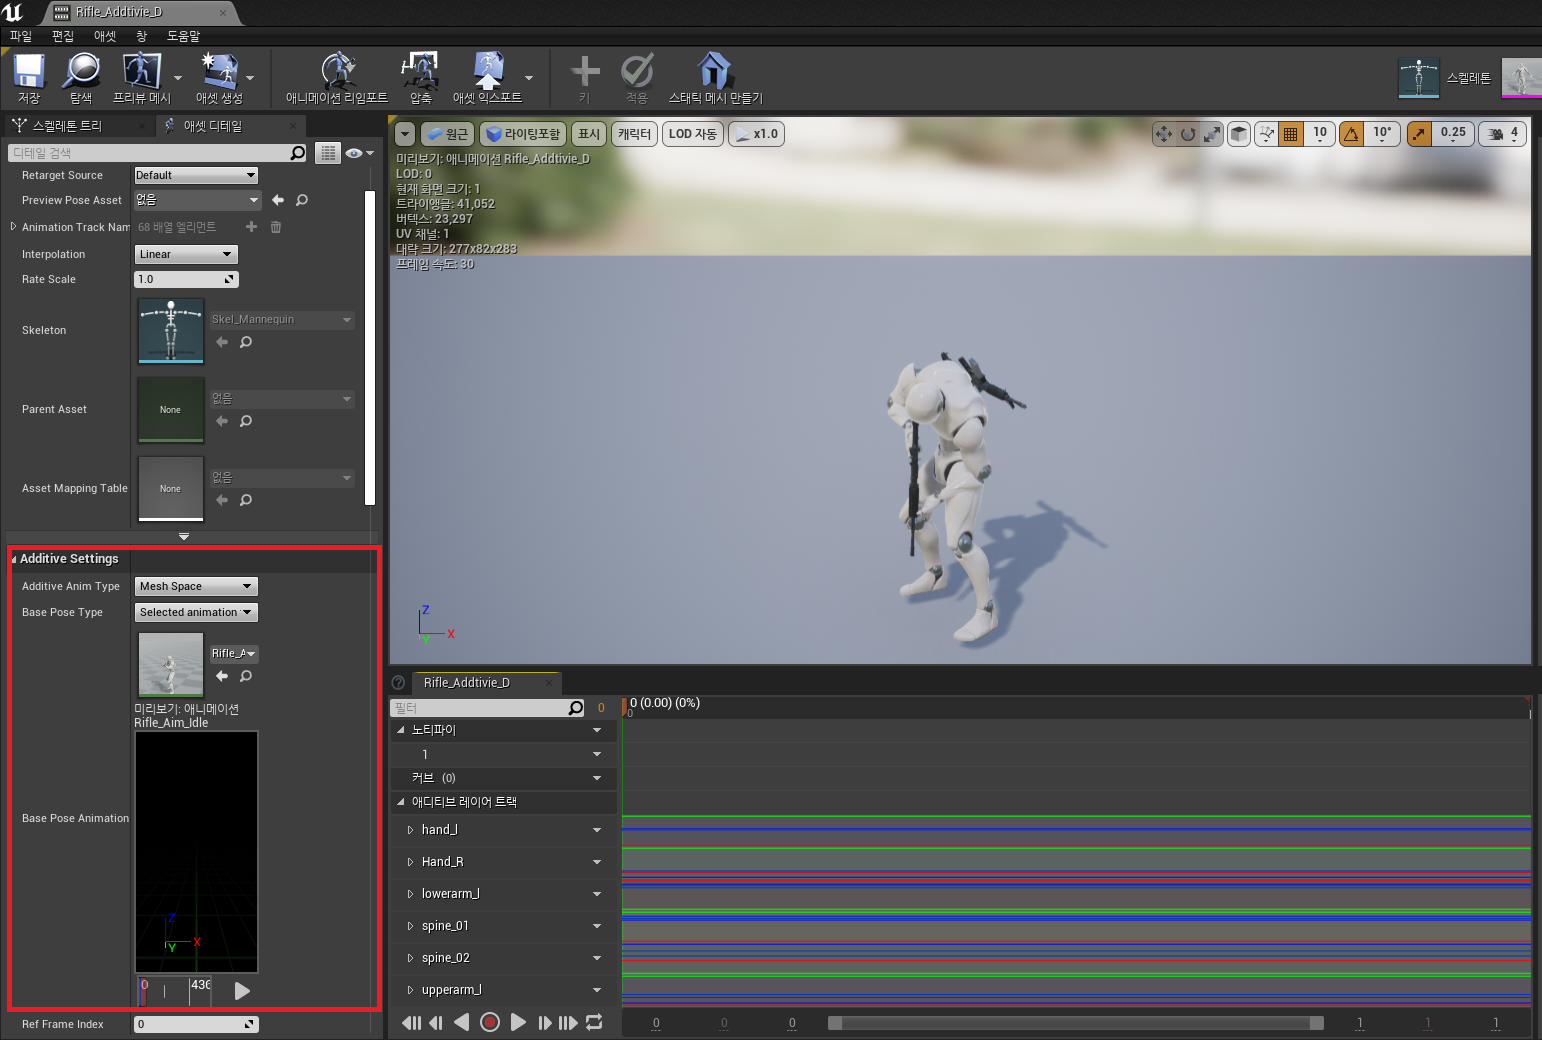The width and height of the screenshot is (1542, 1040).
Task: Click the 스태틱 메시 만들기 icon
Action: (715, 77)
